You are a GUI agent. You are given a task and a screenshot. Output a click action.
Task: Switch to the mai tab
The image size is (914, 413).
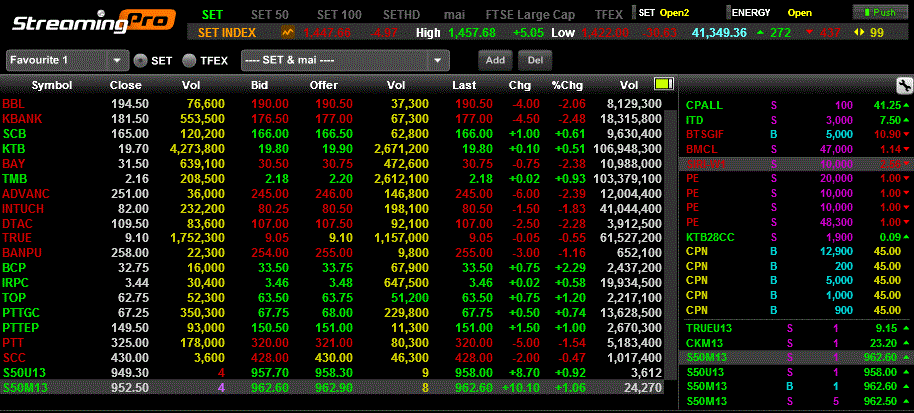(454, 14)
